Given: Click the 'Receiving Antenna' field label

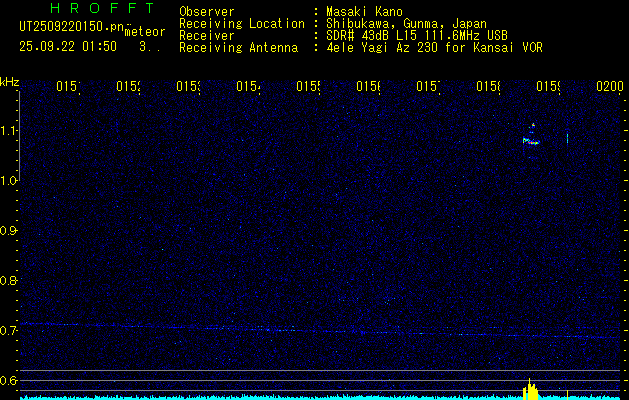Looking at the screenshot, I should [238, 47].
